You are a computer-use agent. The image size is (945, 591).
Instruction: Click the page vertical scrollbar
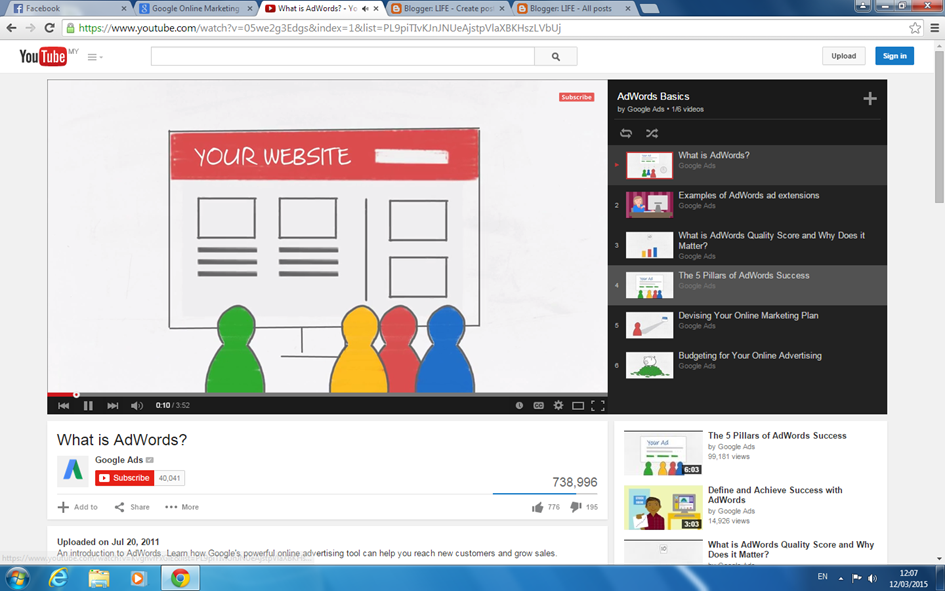[940, 127]
